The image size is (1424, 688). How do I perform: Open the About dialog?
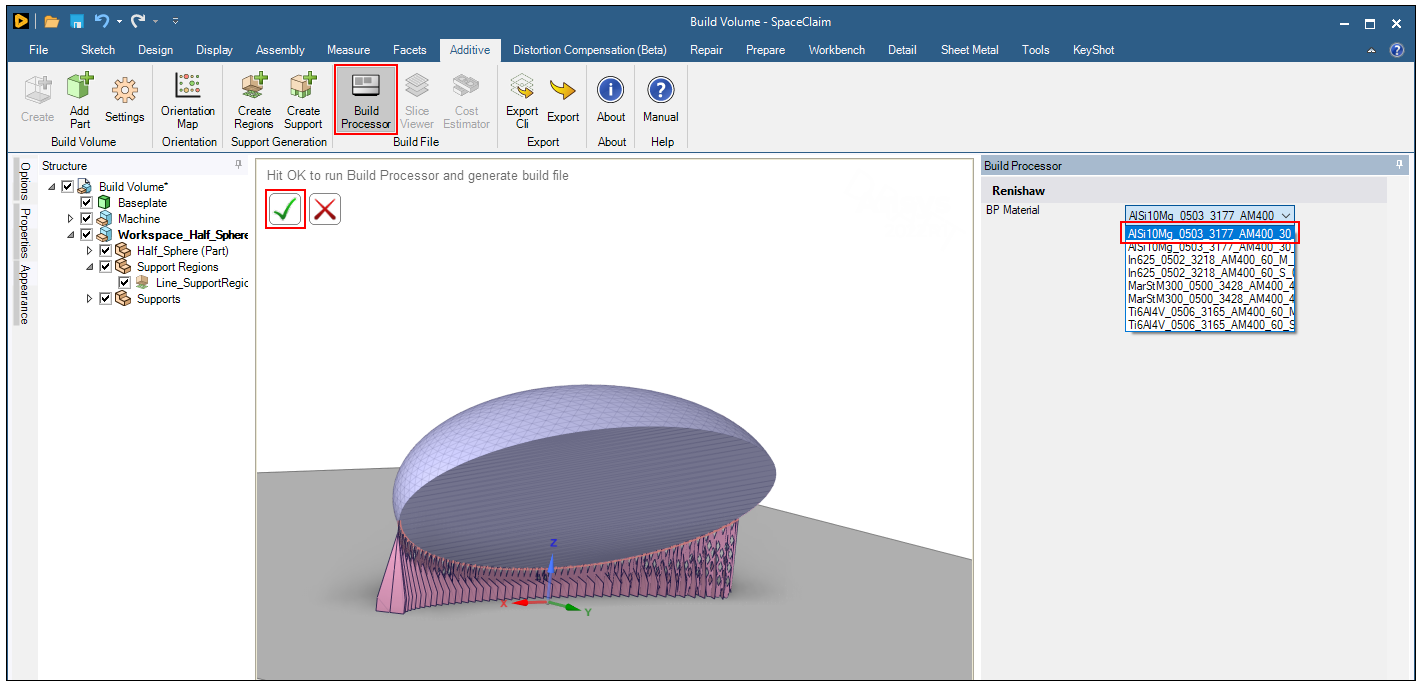coord(610,99)
